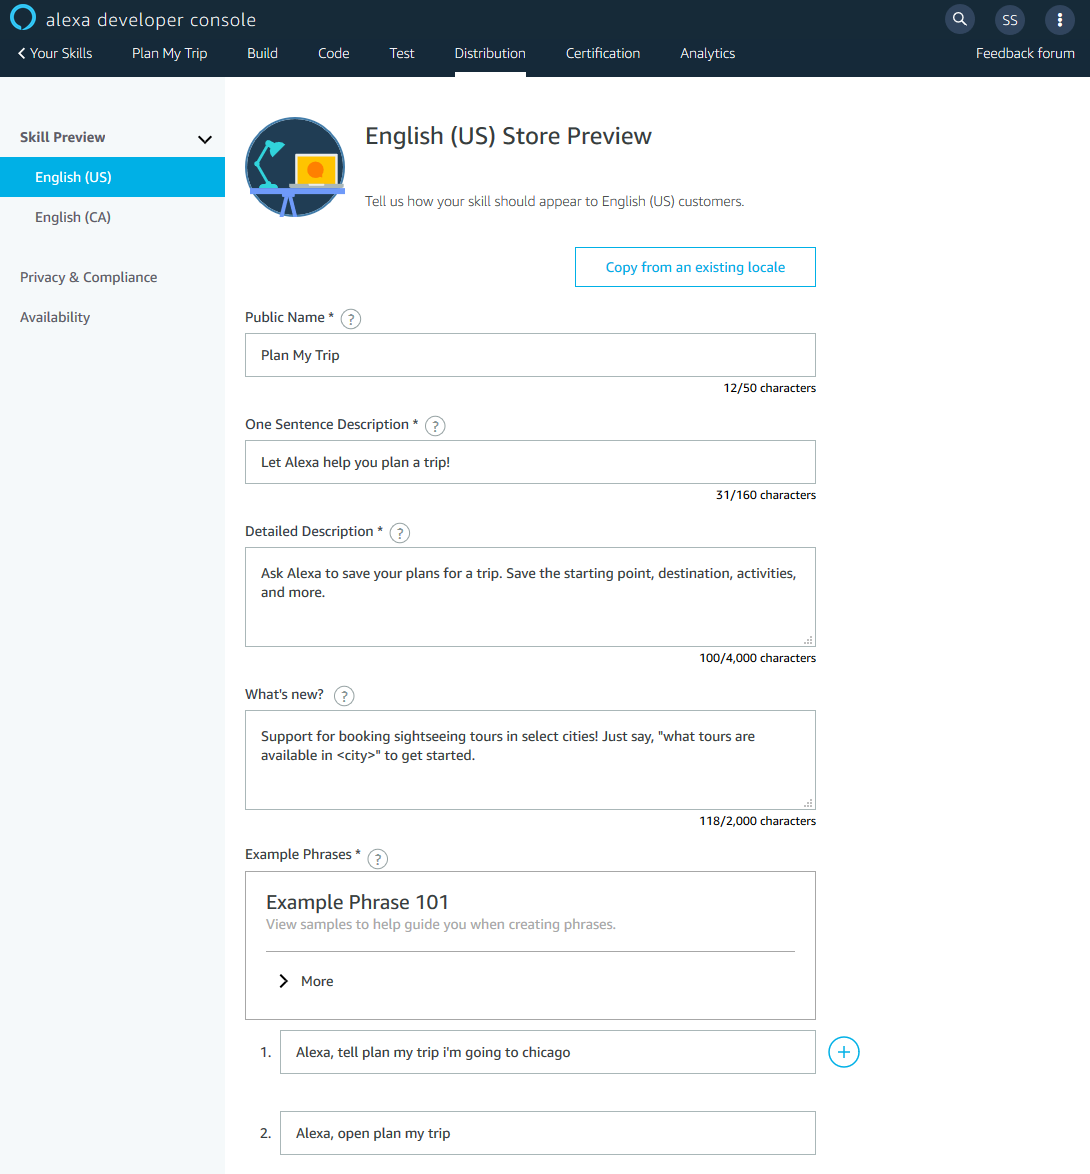Screen dimensions: 1090x1174
Task: Add a new example phrase with the plus icon
Action: tap(843, 1051)
